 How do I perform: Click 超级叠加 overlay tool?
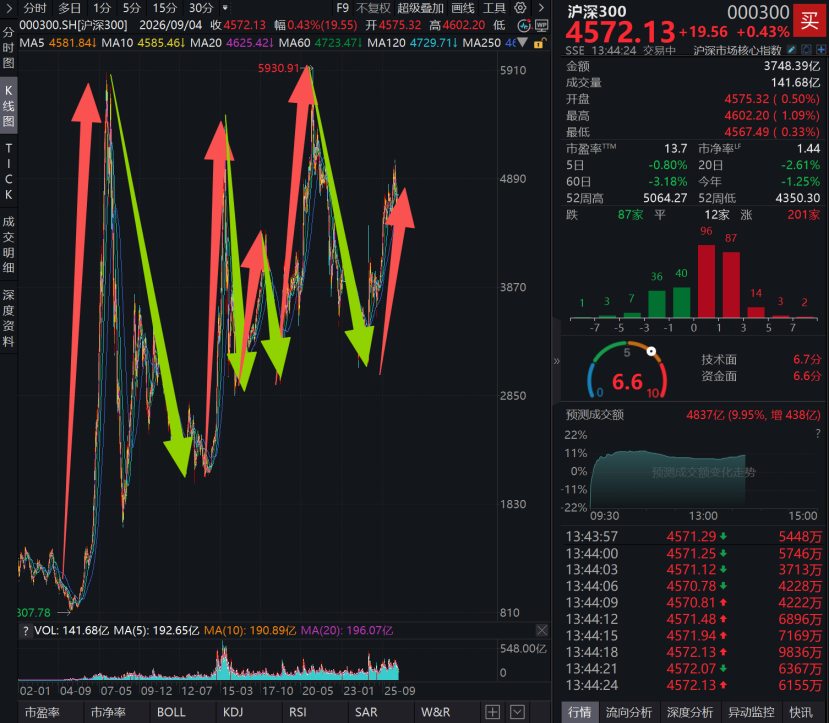(x=420, y=8)
